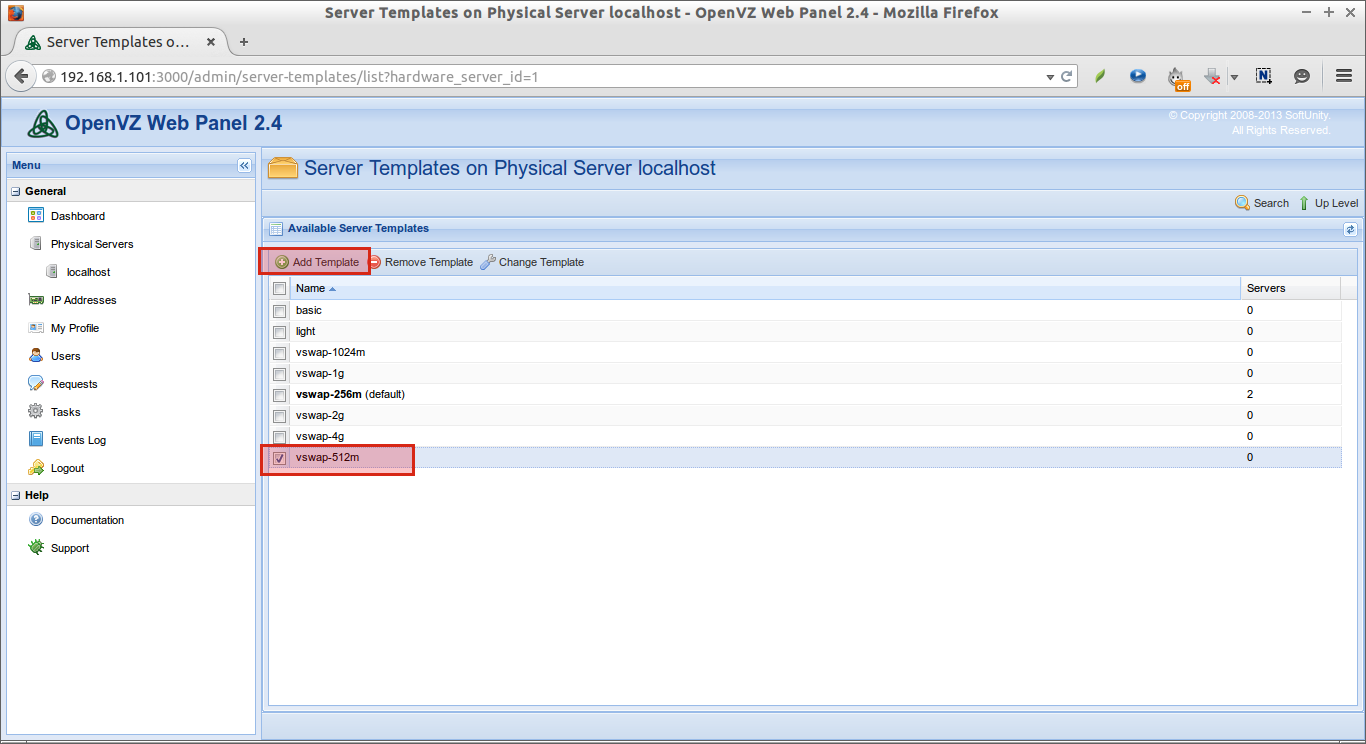Click the blue play extension icon
1366x744 pixels.
click(1138, 76)
